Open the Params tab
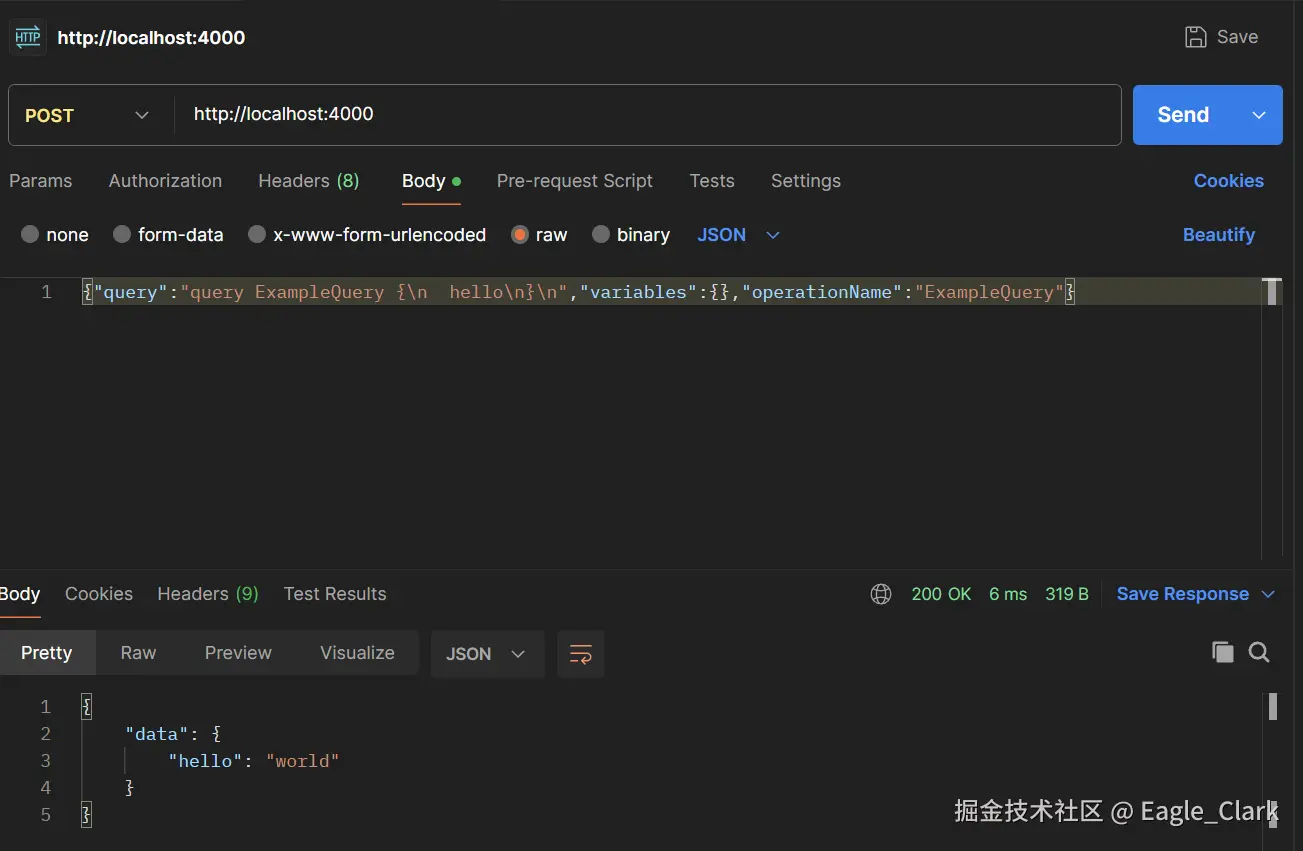The height and width of the screenshot is (851, 1303). click(x=40, y=181)
